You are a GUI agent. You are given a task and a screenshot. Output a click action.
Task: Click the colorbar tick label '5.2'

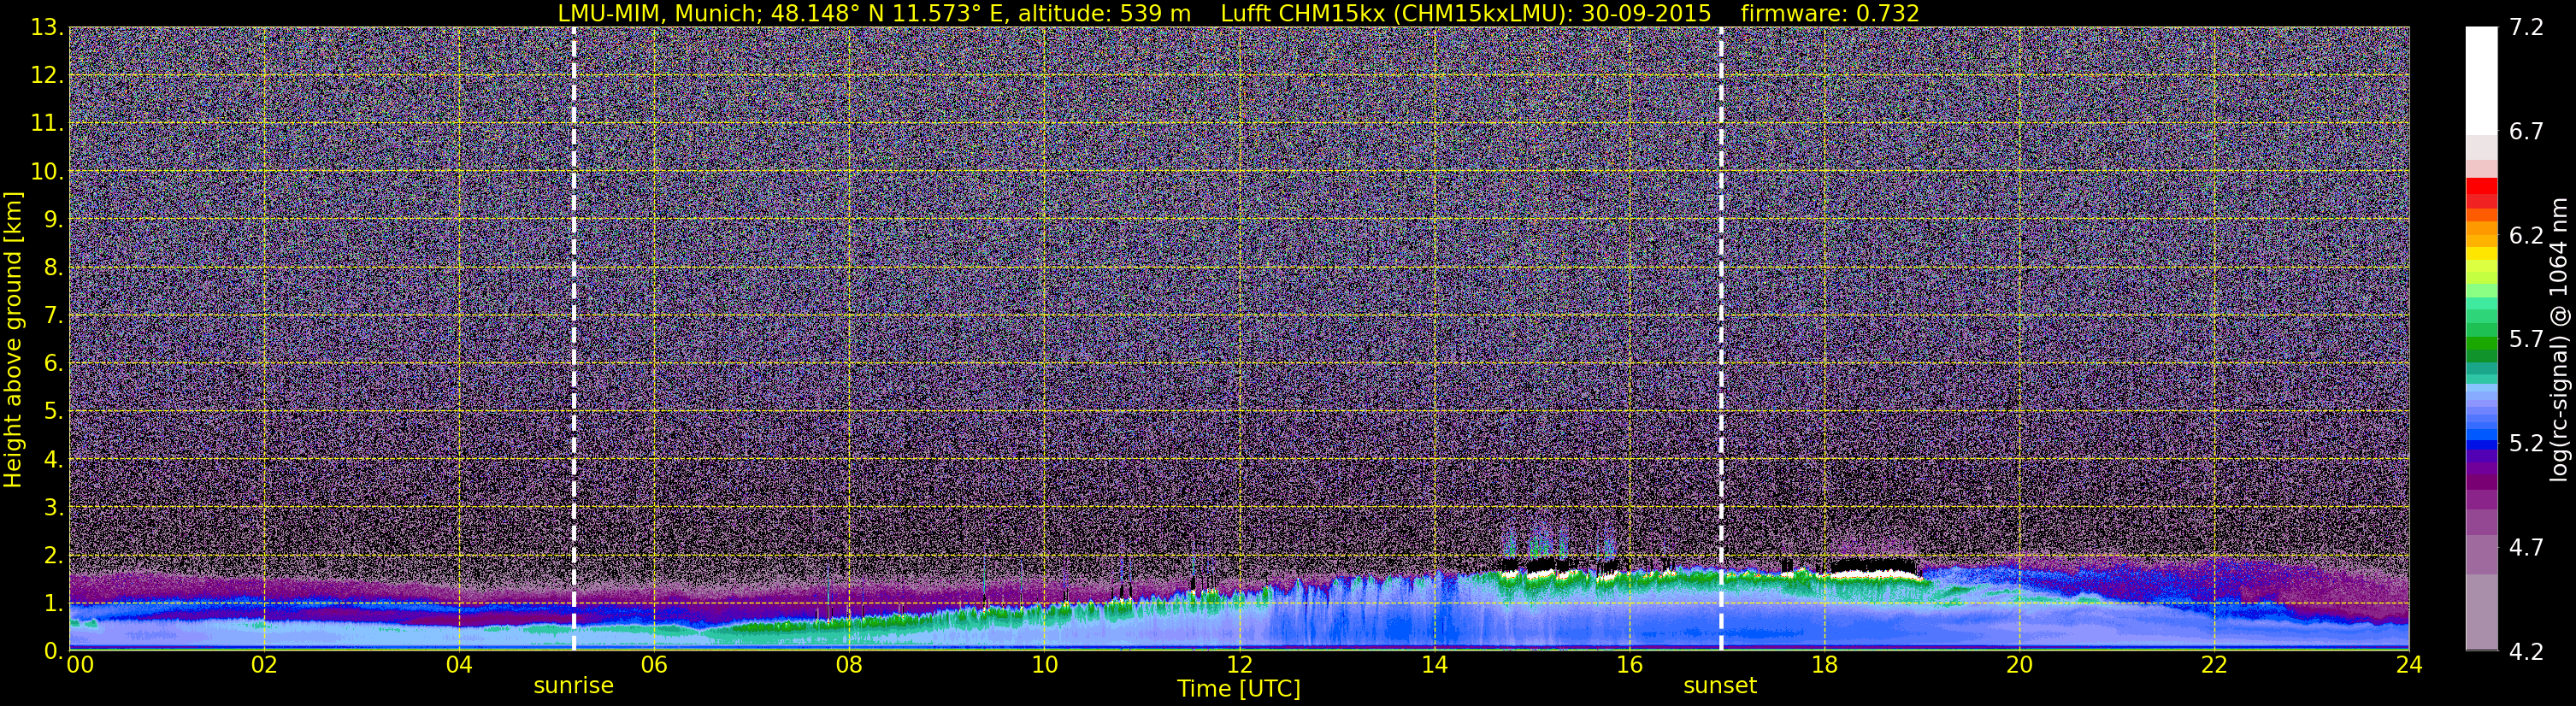tap(2526, 444)
